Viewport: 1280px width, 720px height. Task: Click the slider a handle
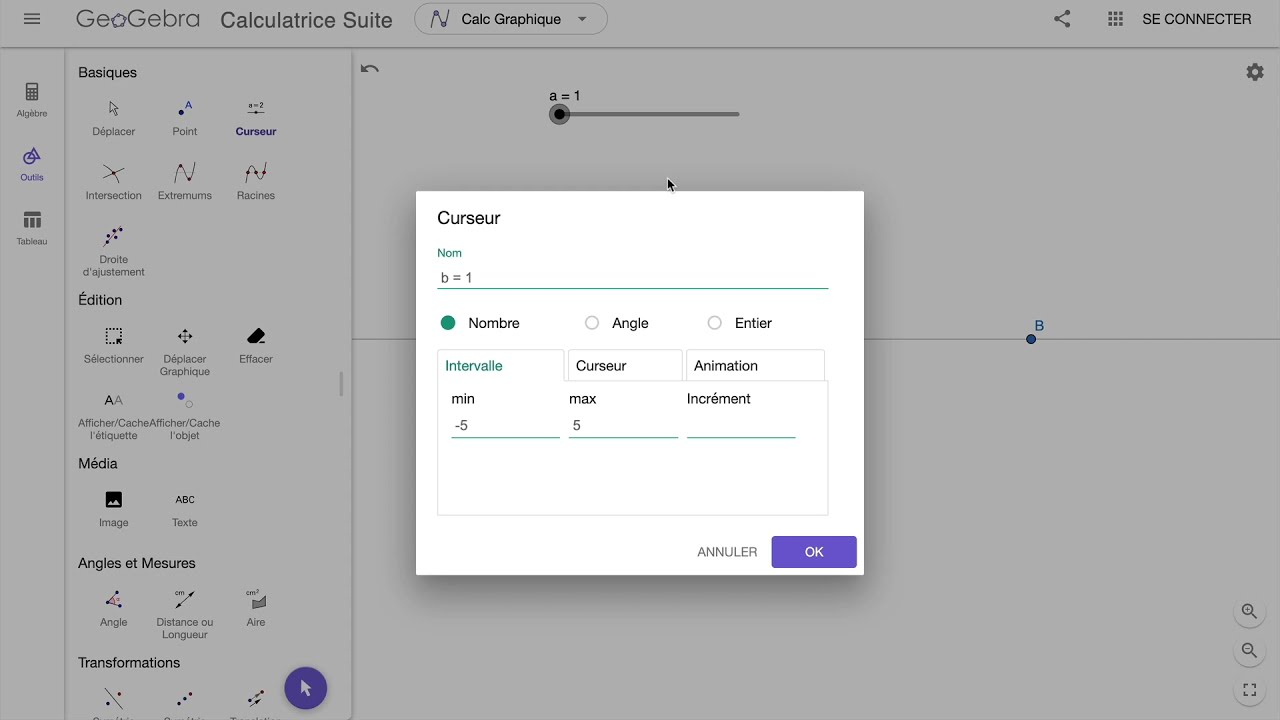tap(560, 114)
